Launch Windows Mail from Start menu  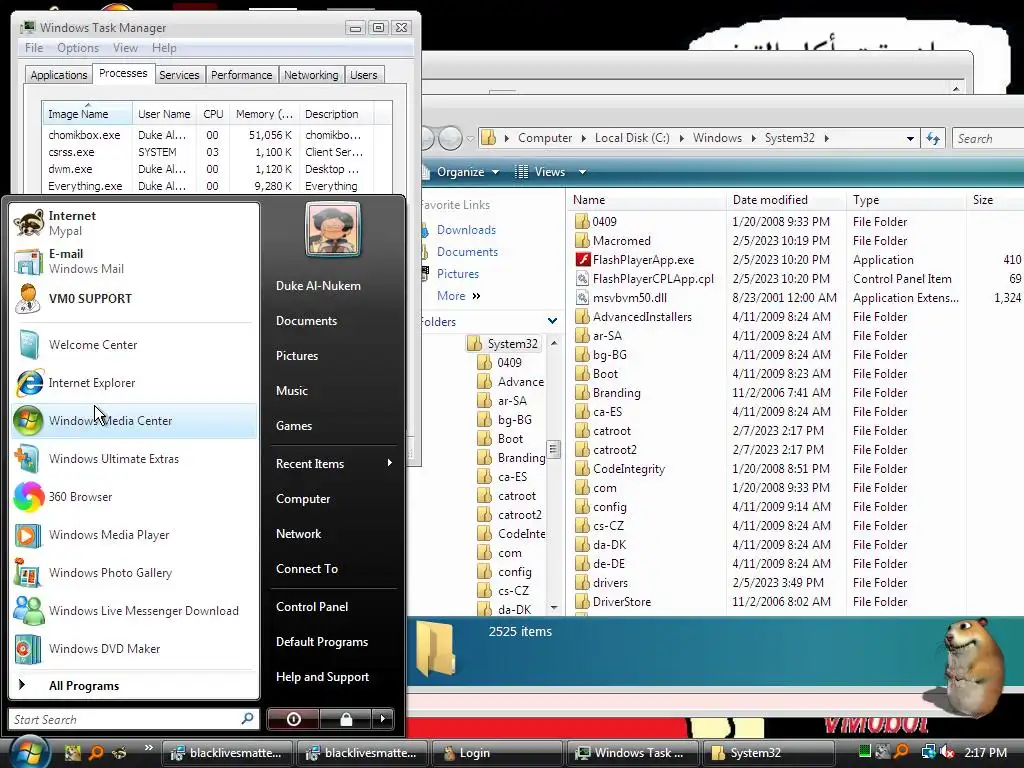134,261
